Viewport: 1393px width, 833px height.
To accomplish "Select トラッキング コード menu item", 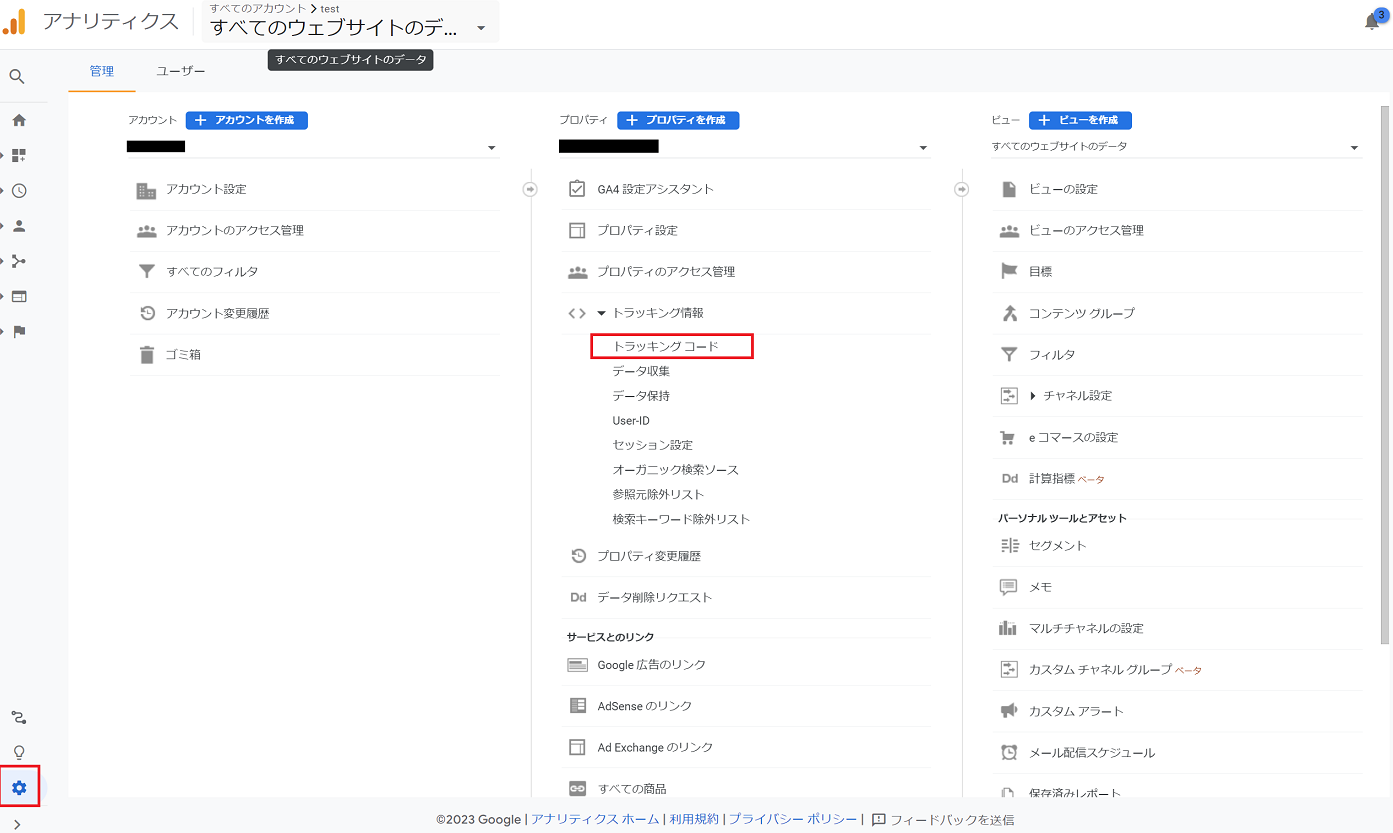I will pyautogui.click(x=666, y=346).
